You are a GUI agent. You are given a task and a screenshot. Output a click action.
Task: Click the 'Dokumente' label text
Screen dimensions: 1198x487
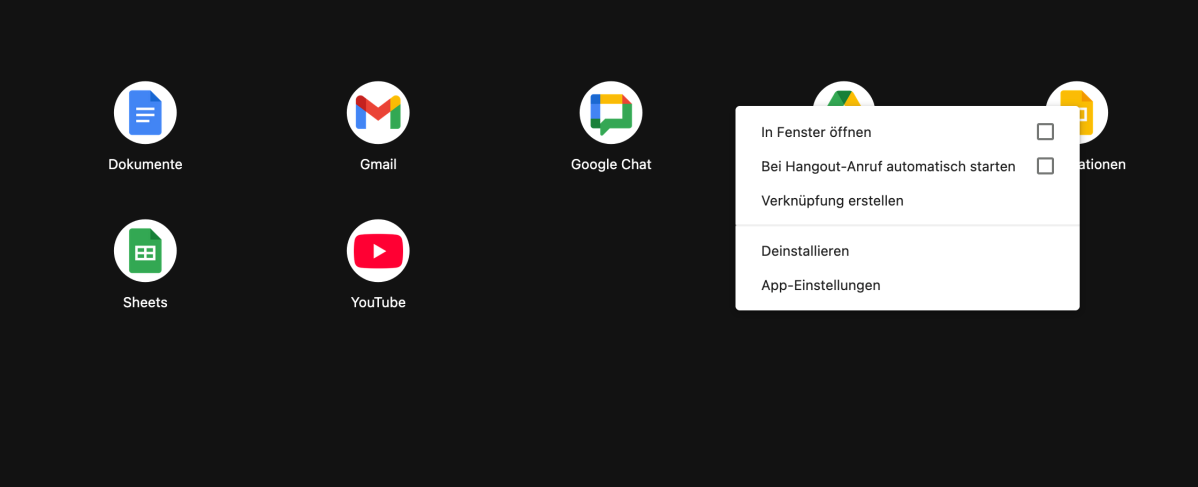[x=145, y=164]
